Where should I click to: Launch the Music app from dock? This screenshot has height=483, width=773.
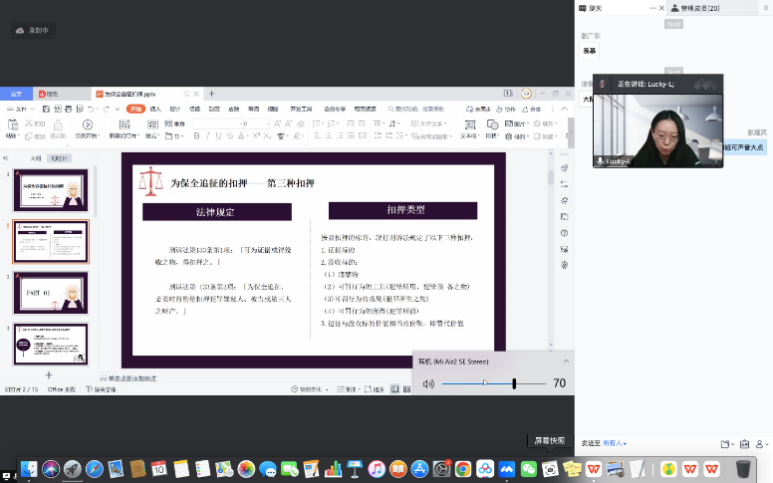[376, 468]
